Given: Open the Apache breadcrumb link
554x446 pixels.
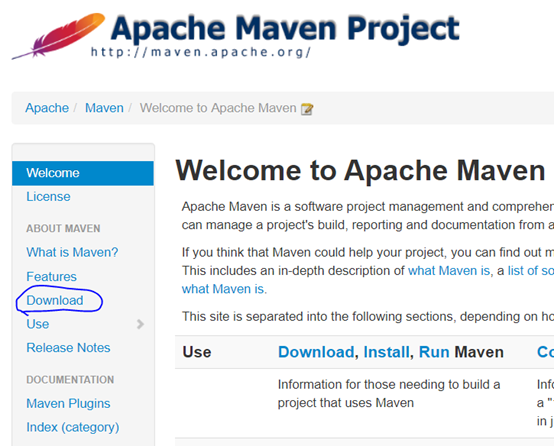Looking at the screenshot, I should (x=47, y=108).
